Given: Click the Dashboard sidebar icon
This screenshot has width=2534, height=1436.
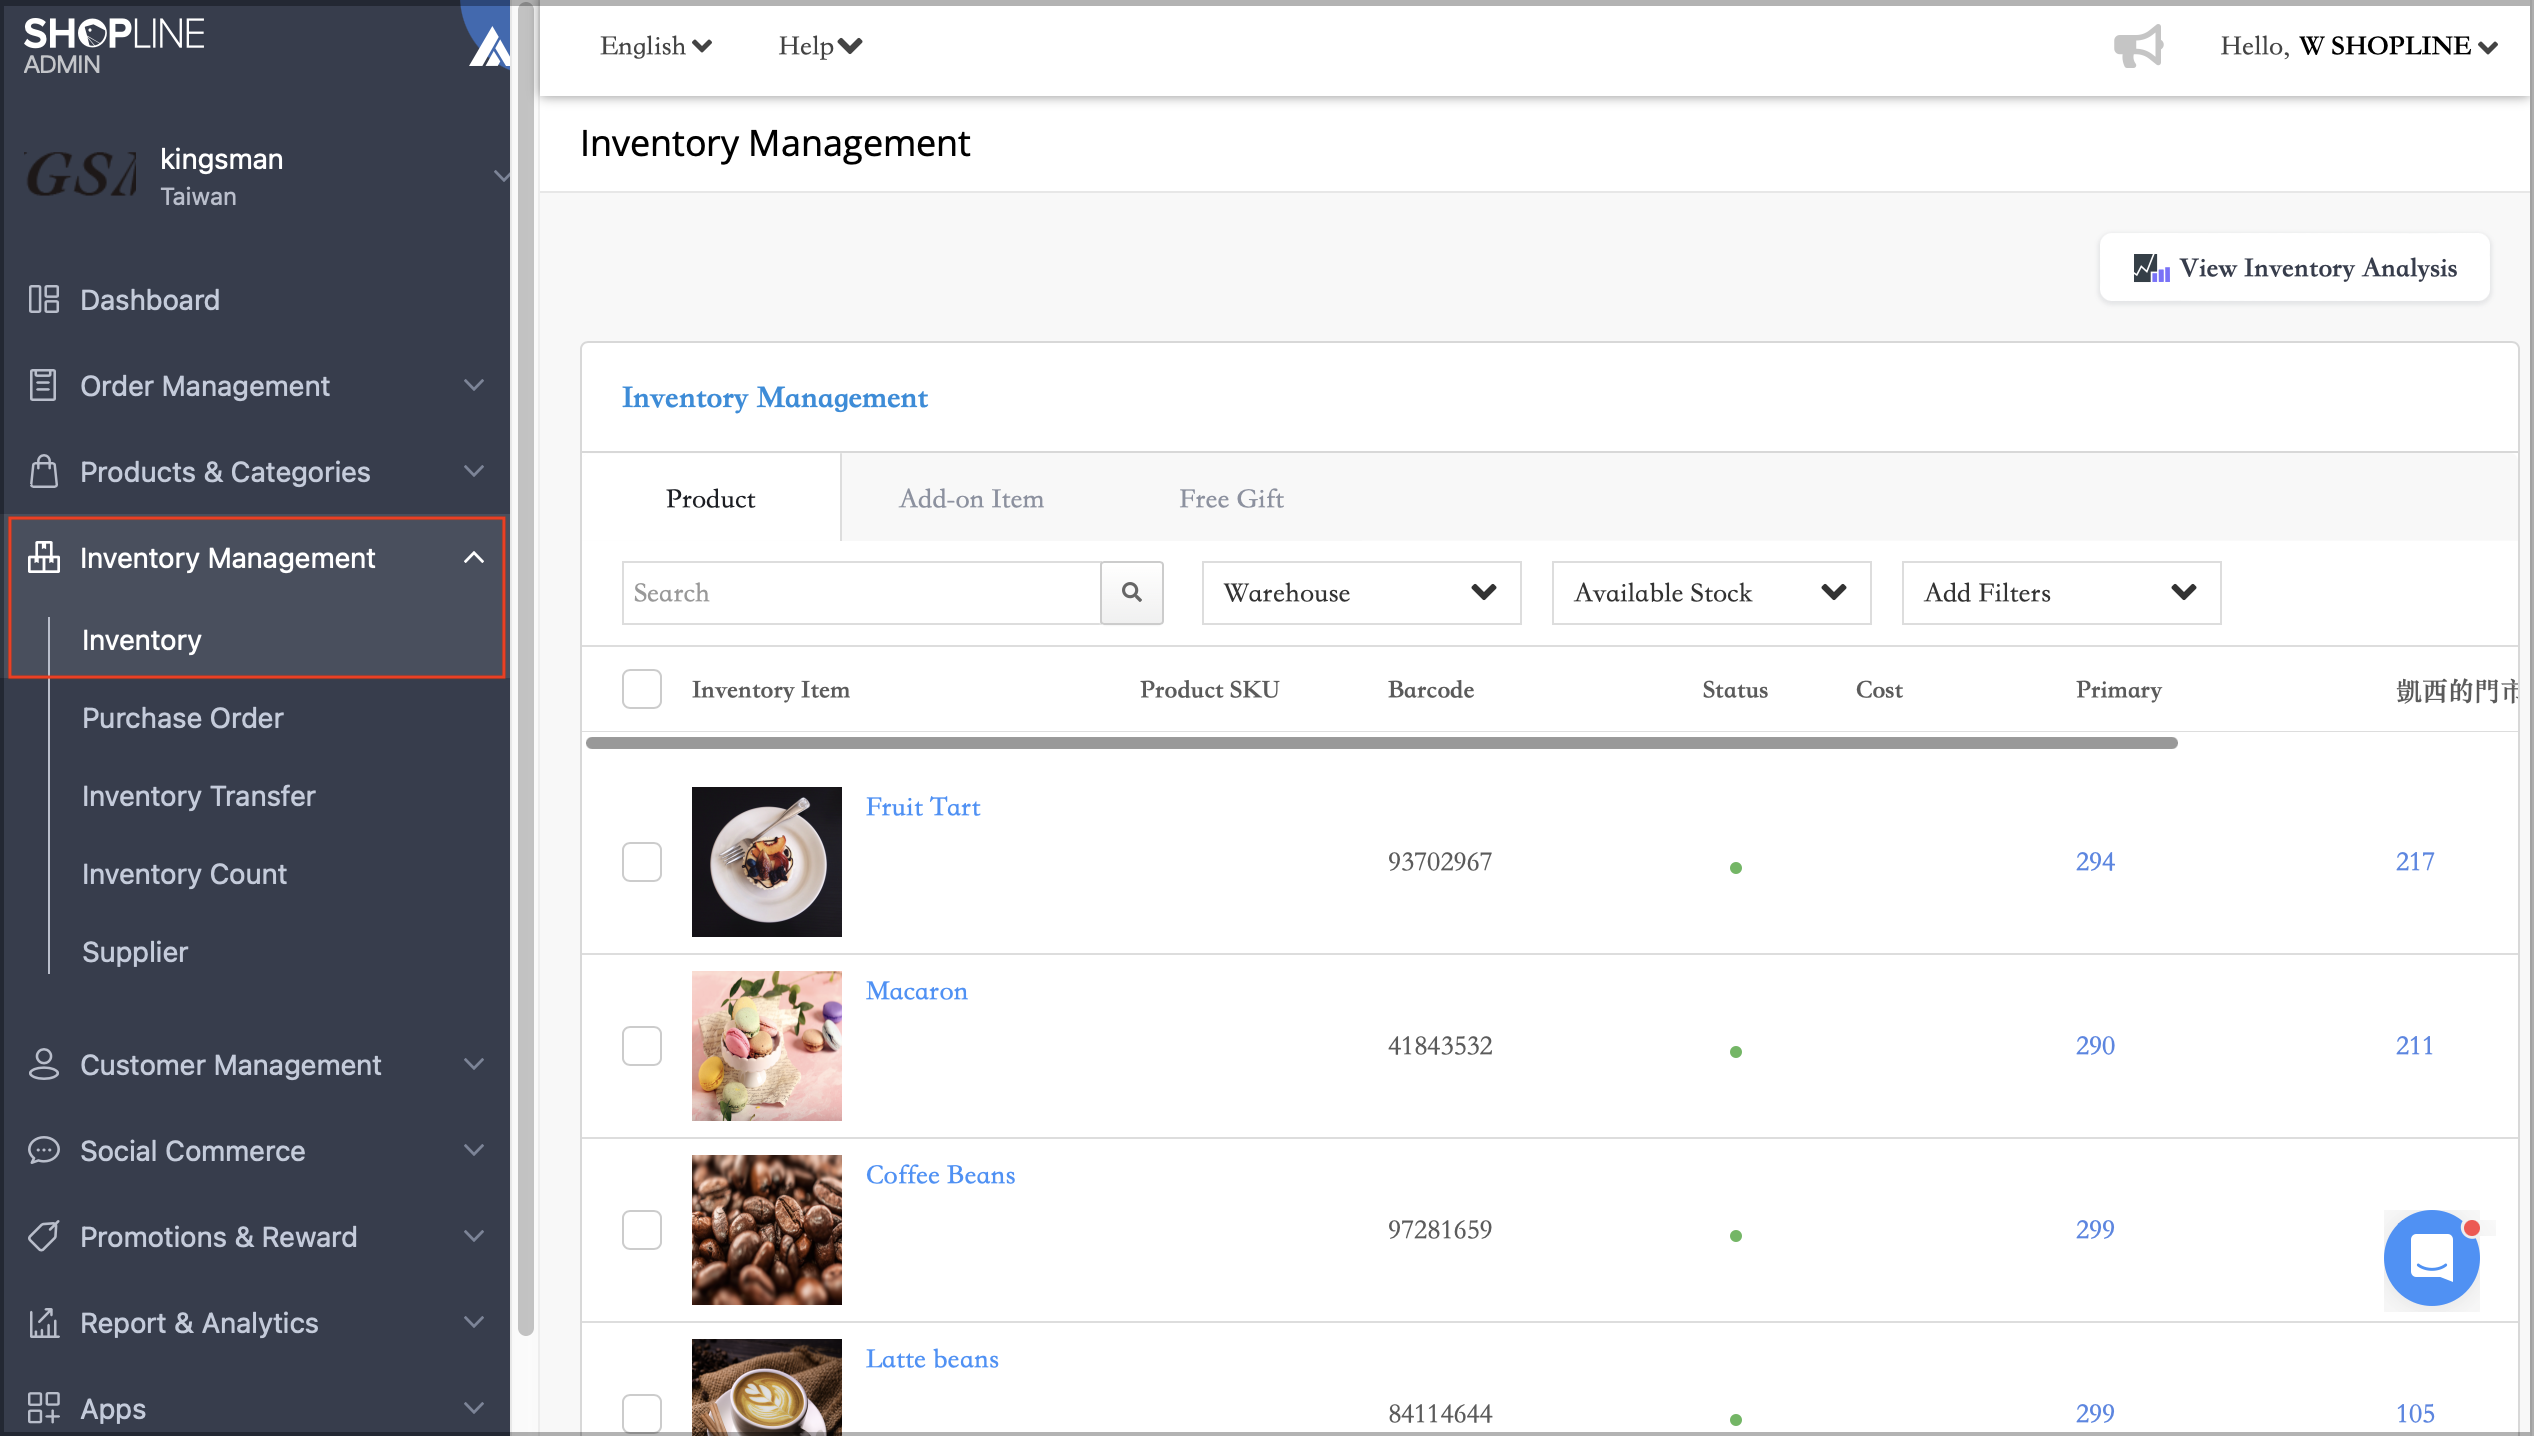Looking at the screenshot, I should coord(43,299).
